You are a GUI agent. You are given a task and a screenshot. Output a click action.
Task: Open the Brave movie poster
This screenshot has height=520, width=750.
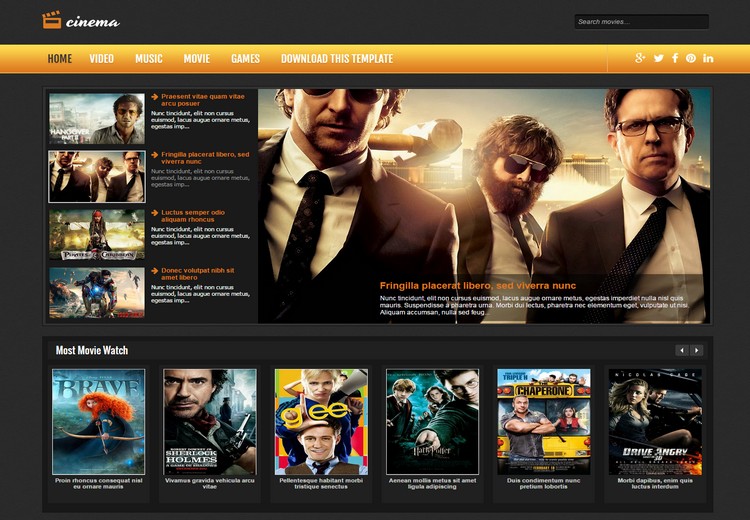[98, 421]
